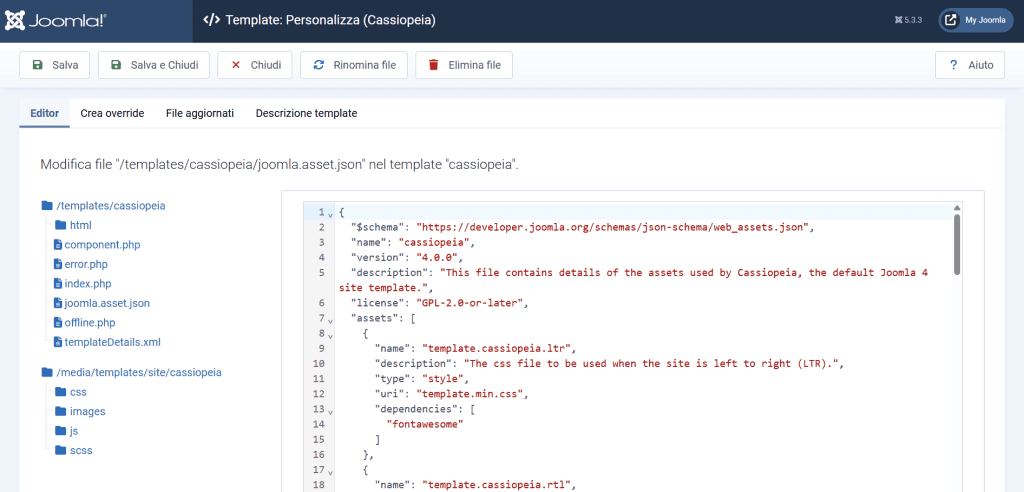Open the /media/templates/site/cassiopeia folder label
Screen dimensions: 1024x492
coord(139,372)
